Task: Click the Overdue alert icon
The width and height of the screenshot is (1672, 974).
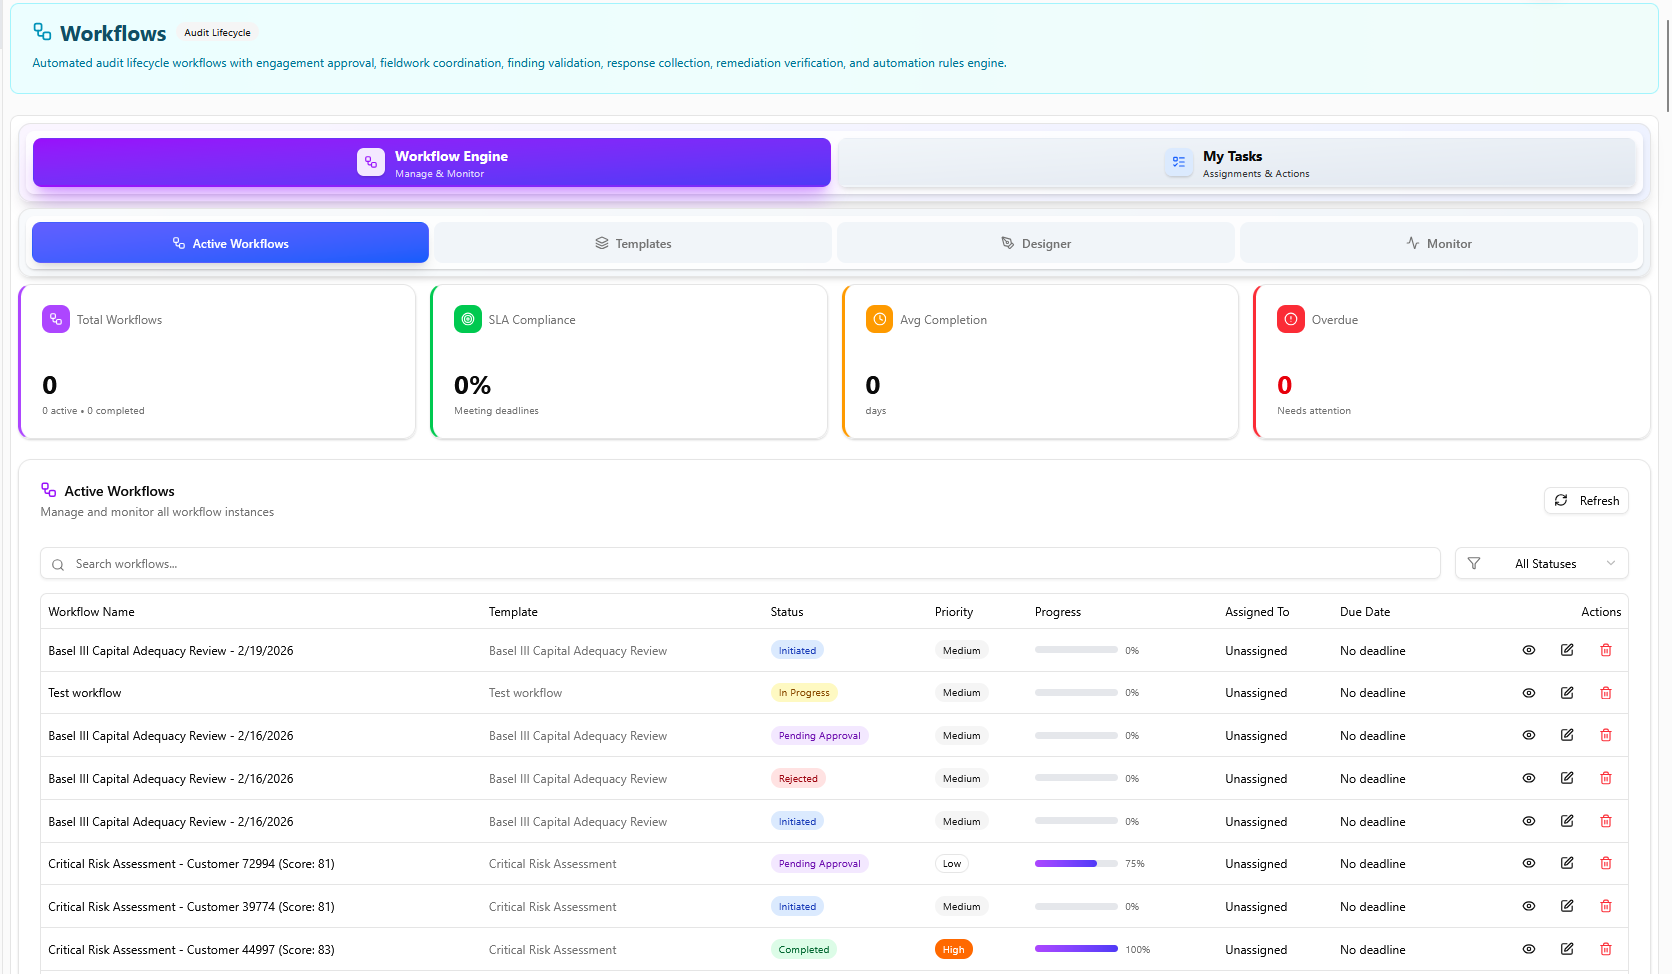Action: [1290, 319]
